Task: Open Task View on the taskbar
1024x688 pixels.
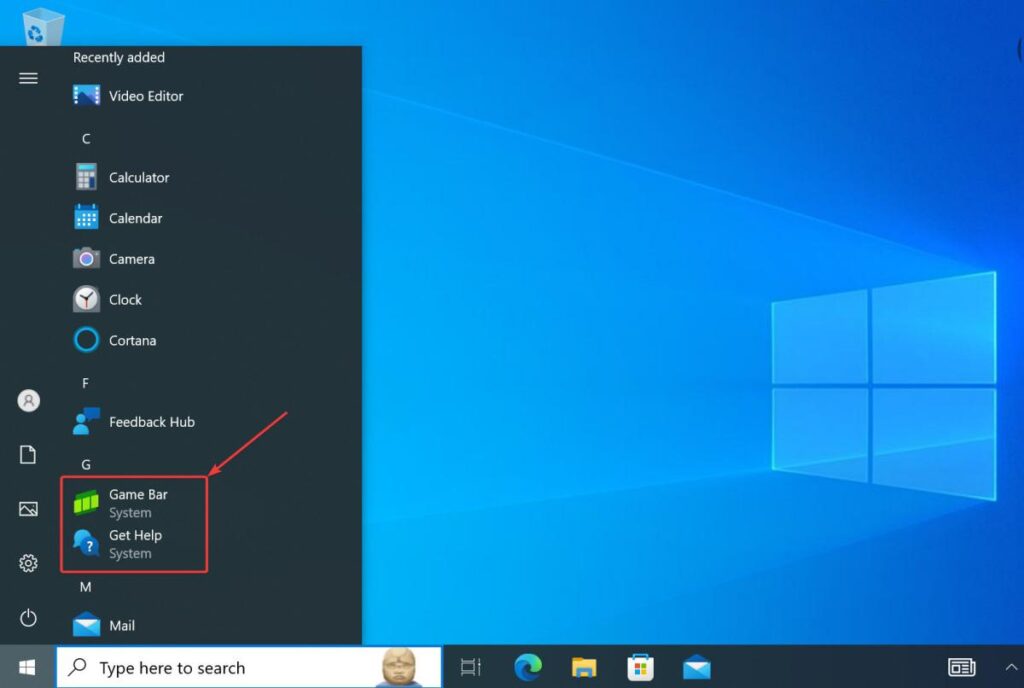Action: pyautogui.click(x=471, y=667)
